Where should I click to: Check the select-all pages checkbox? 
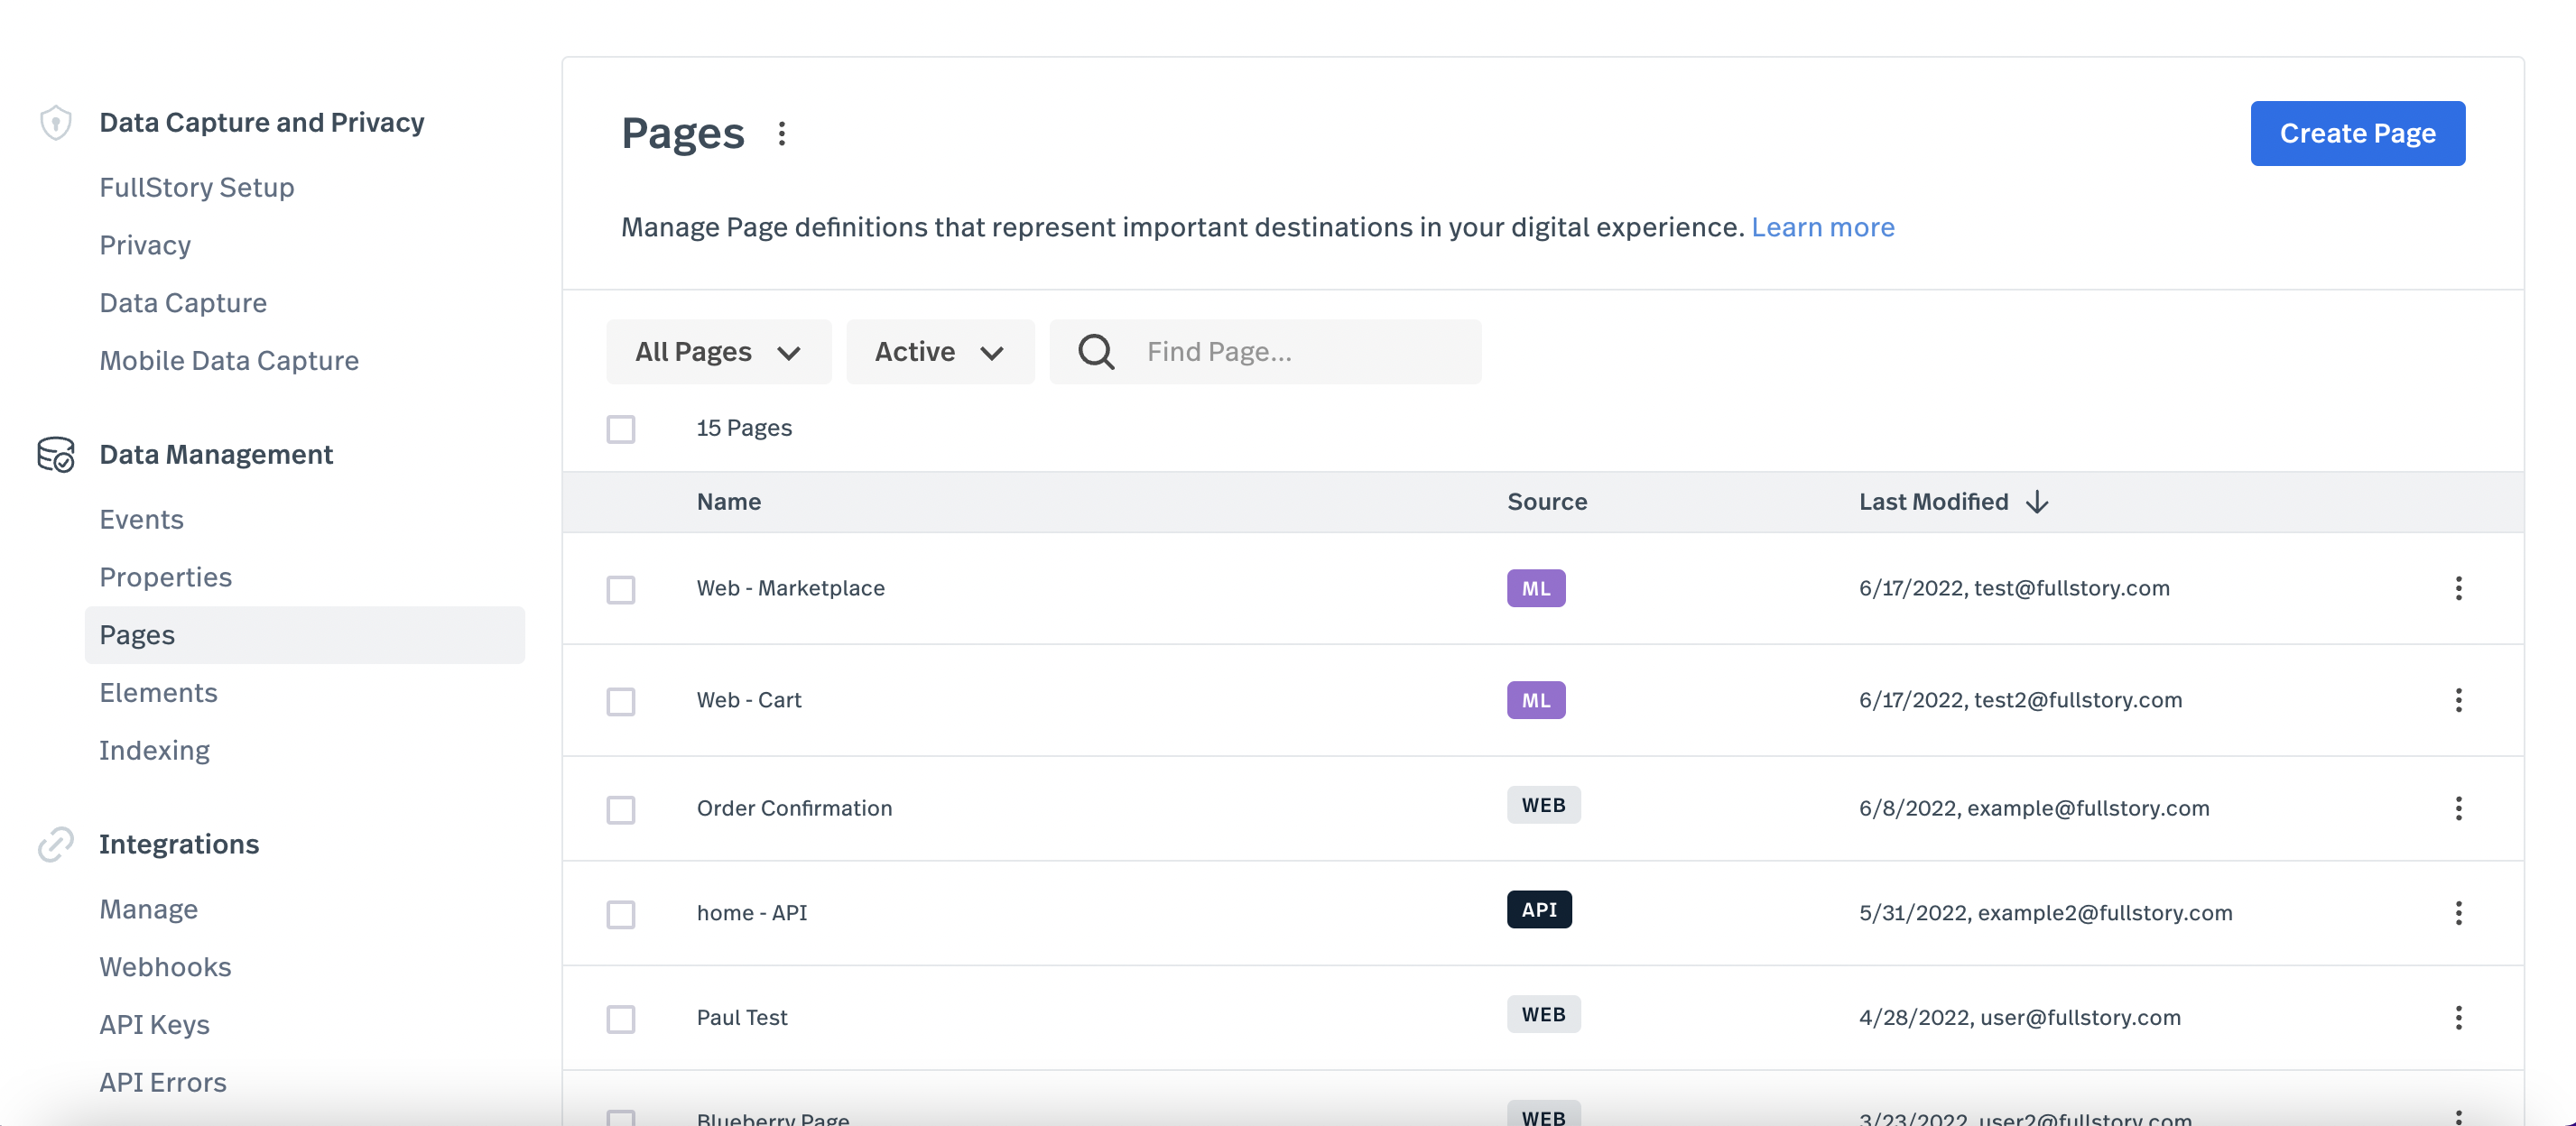[620, 429]
